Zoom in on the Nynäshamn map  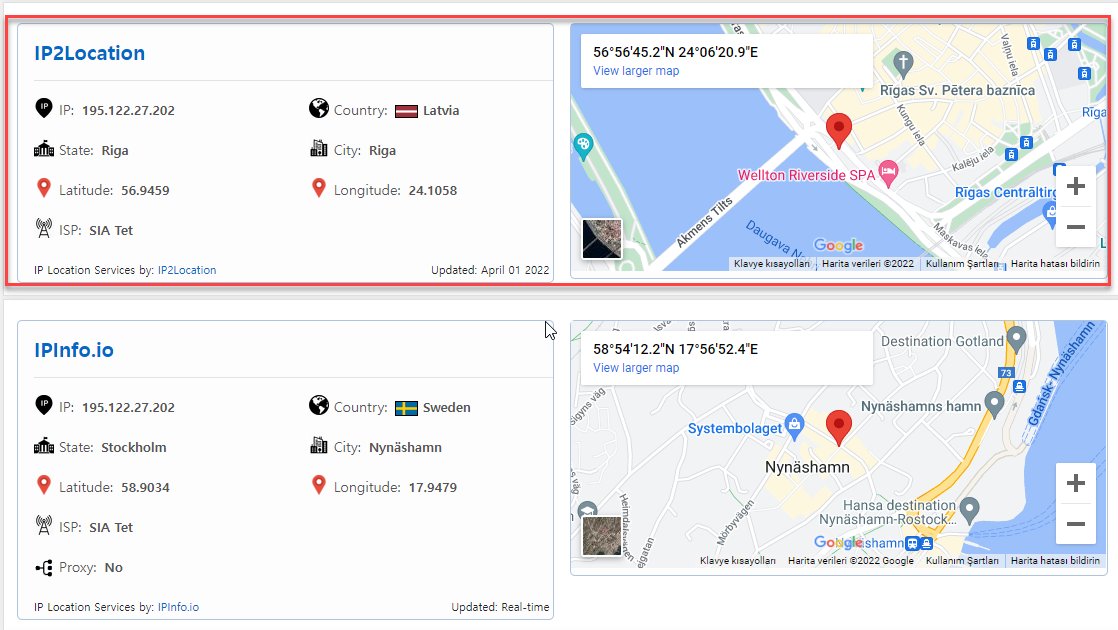(x=1076, y=483)
